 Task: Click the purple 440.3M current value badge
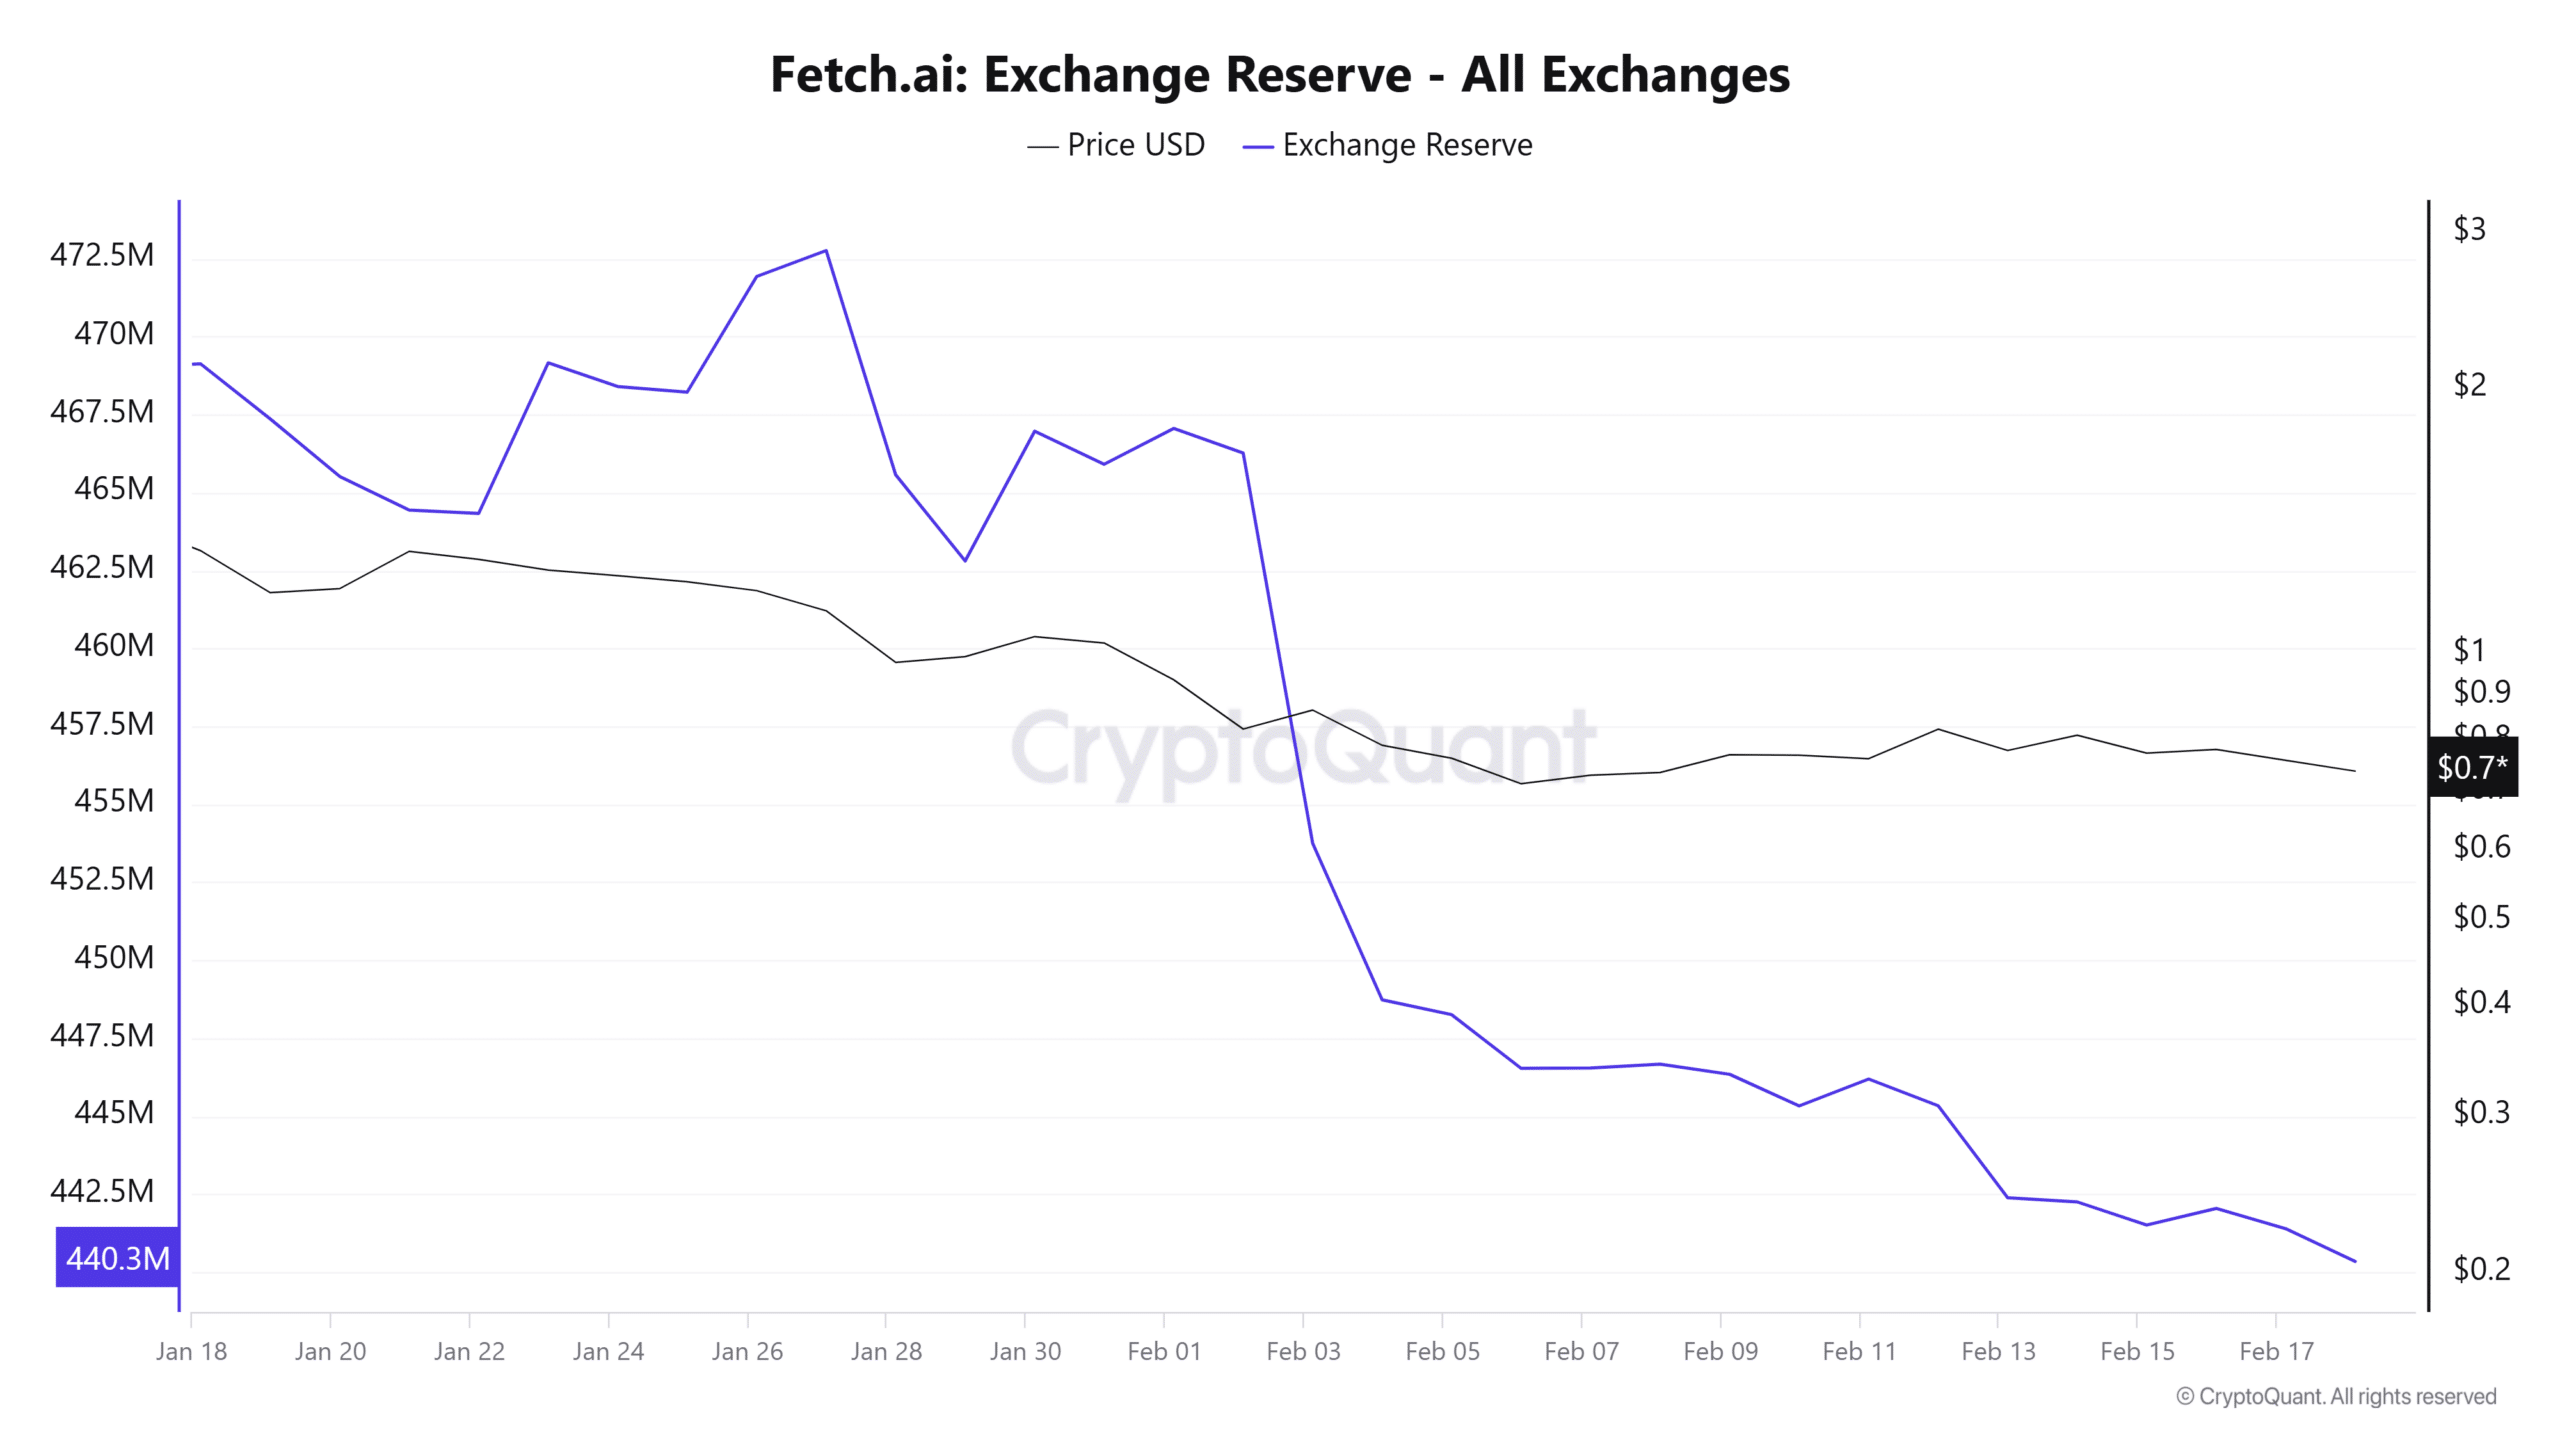[118, 1257]
